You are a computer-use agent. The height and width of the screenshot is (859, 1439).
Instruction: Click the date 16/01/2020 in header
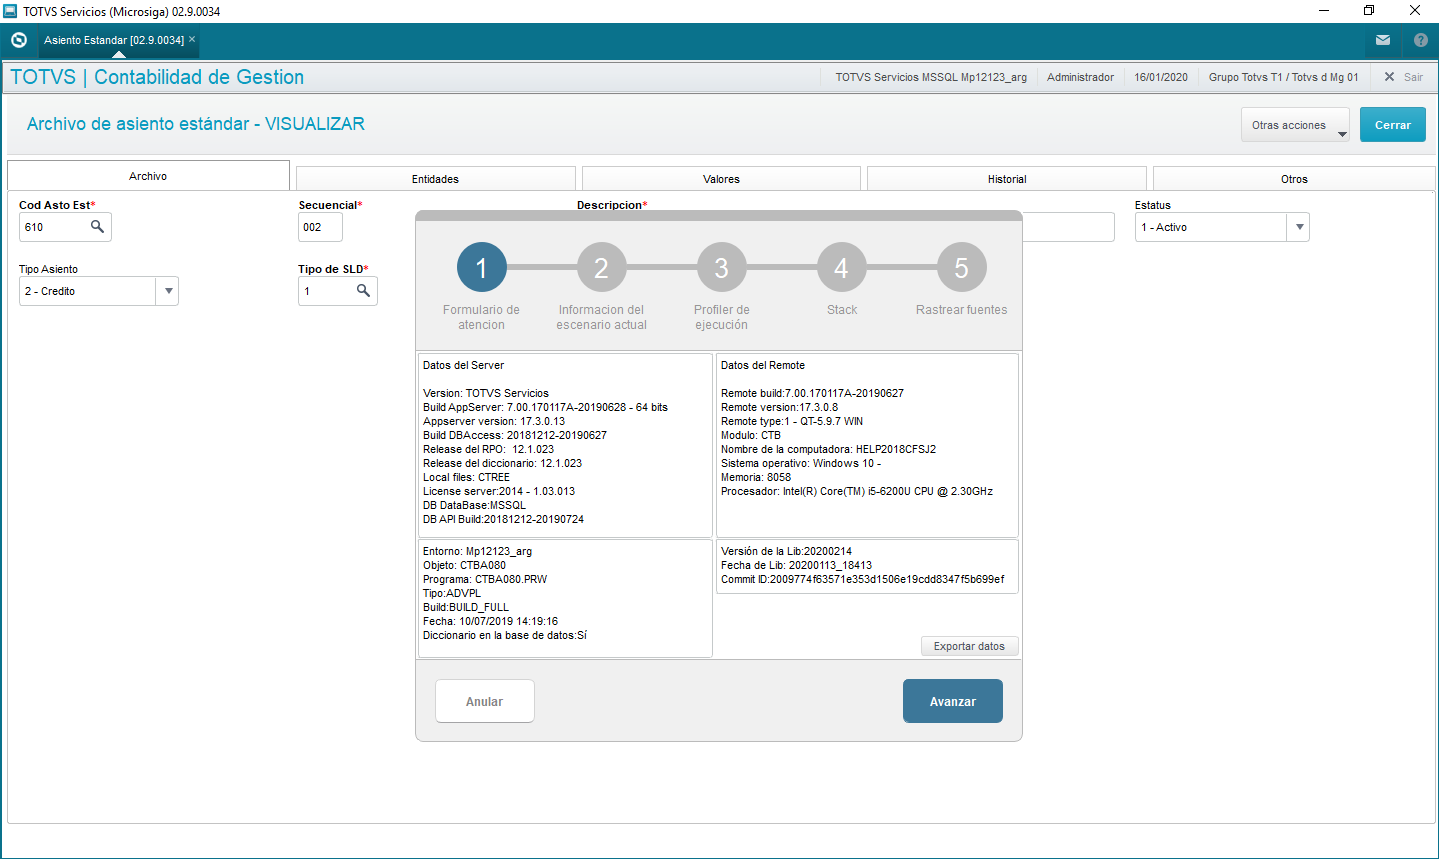[x=1161, y=77]
